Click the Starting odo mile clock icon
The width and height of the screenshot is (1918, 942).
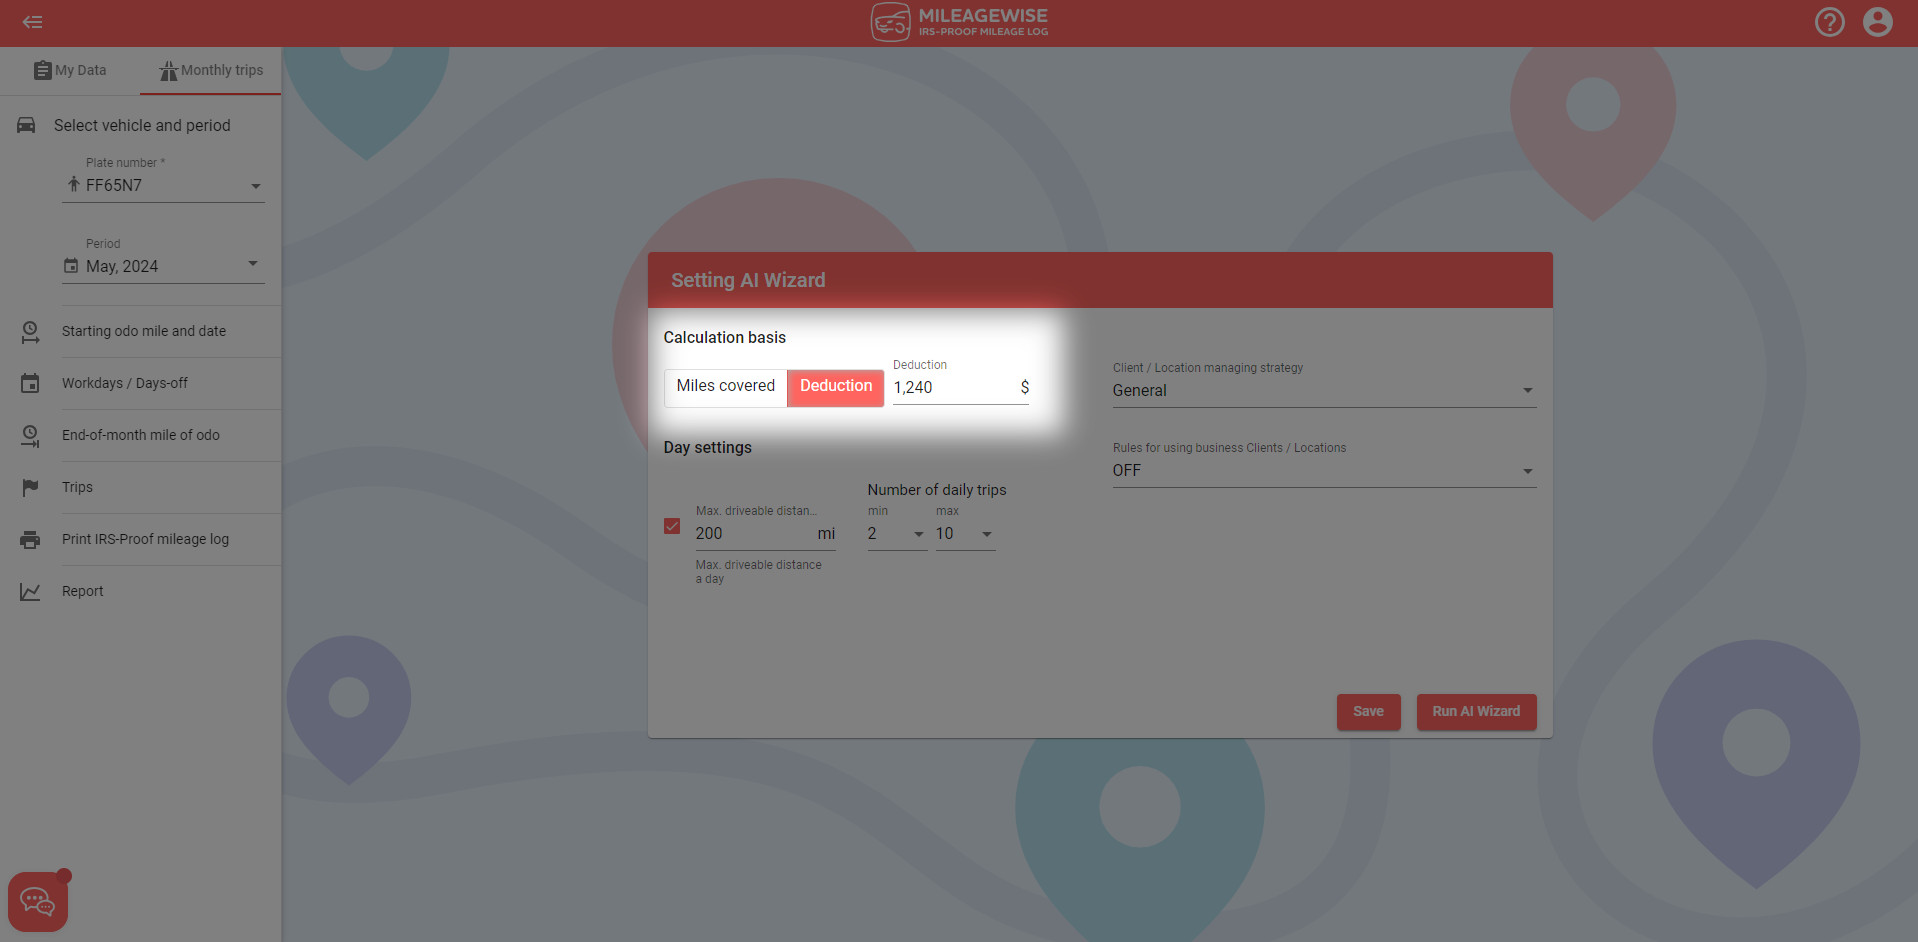[29, 331]
